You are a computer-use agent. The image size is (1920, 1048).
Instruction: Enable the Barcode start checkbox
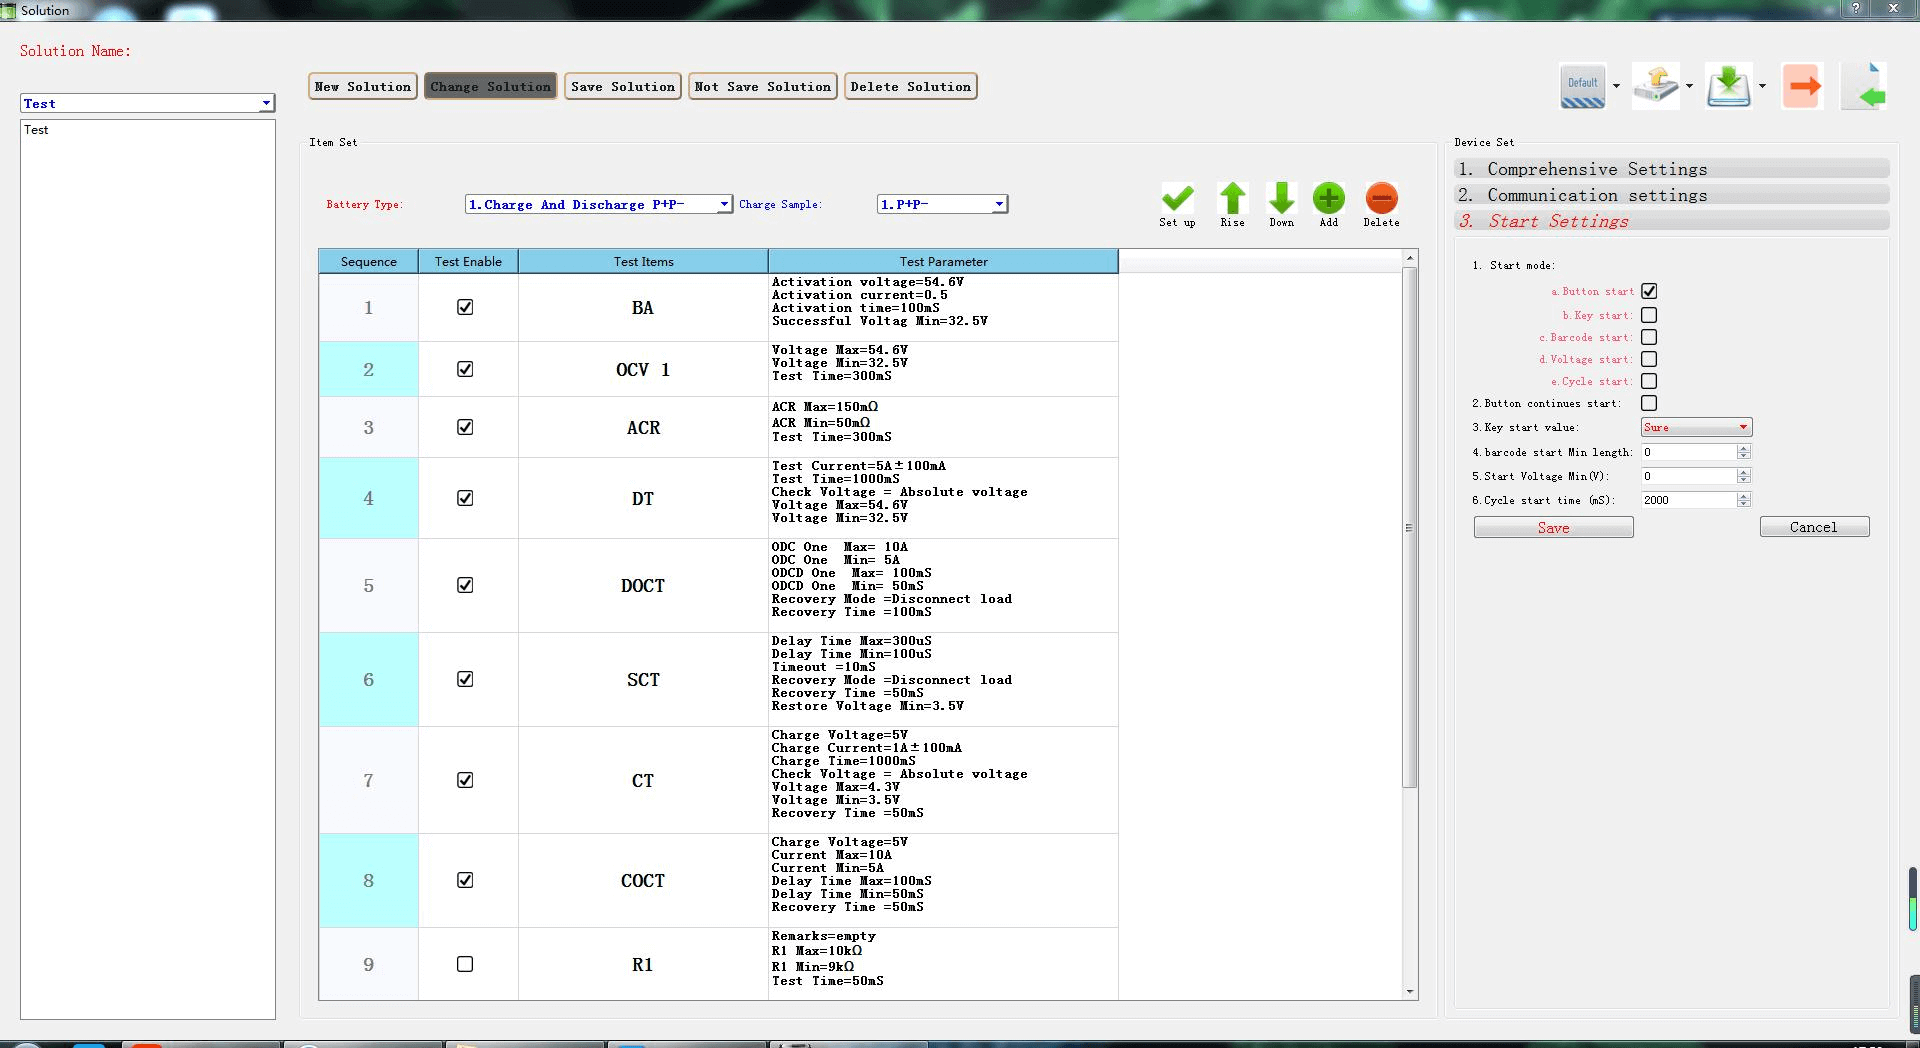pyautogui.click(x=1649, y=337)
